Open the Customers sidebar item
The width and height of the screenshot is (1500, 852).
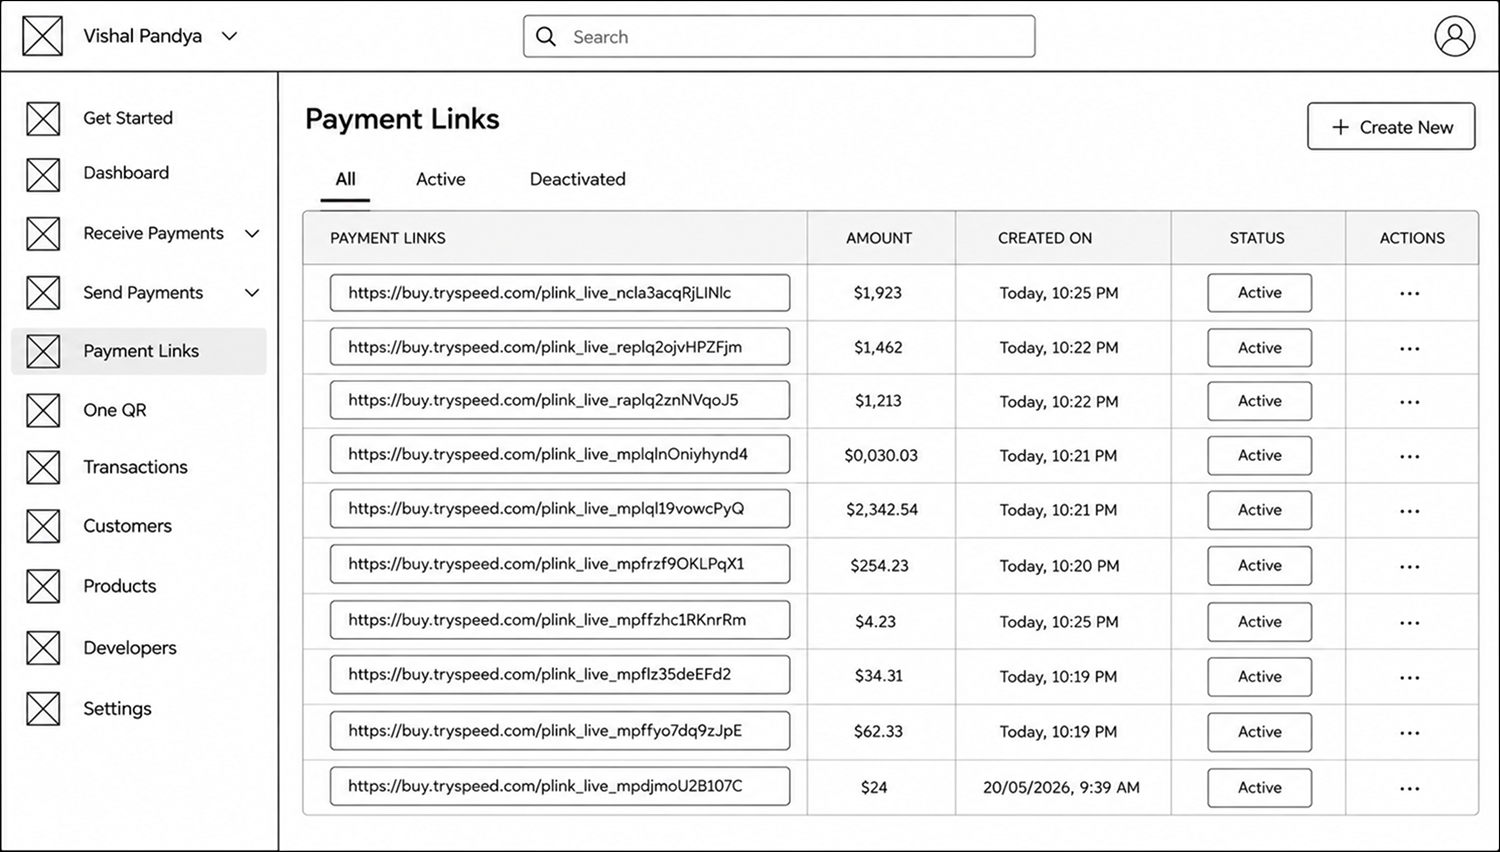point(127,526)
